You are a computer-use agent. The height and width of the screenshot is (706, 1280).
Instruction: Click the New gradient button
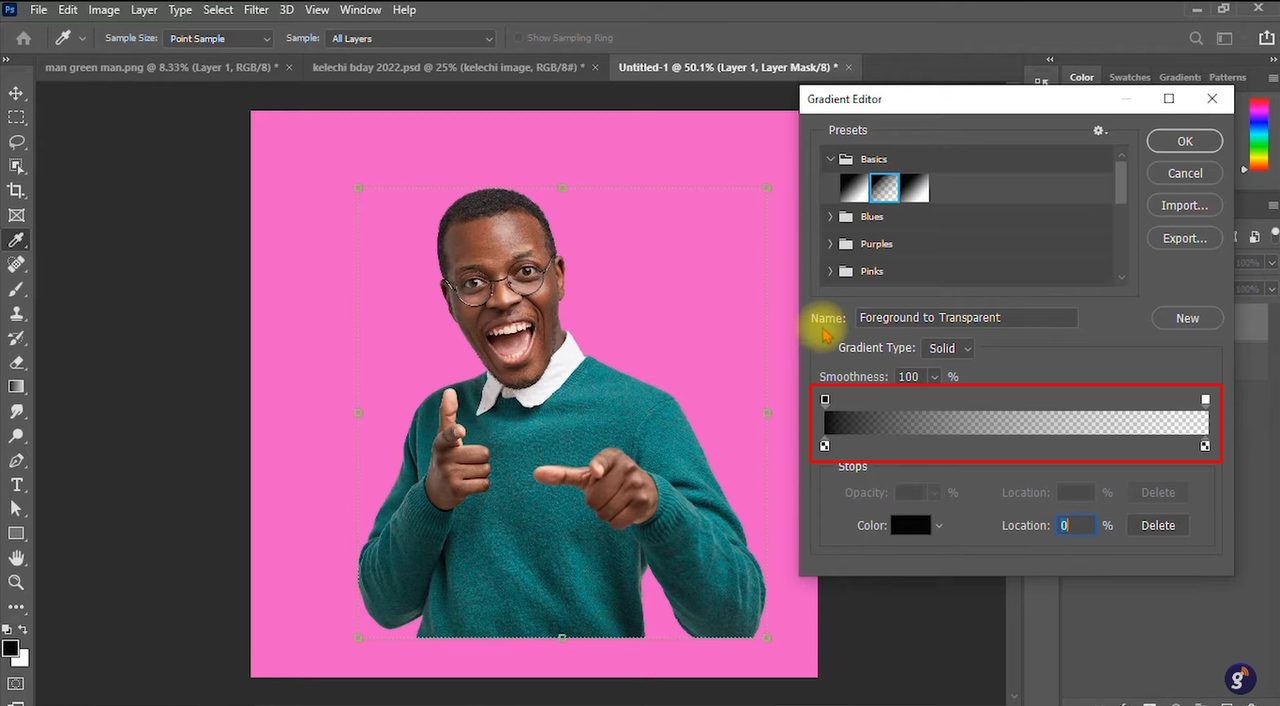click(1187, 318)
